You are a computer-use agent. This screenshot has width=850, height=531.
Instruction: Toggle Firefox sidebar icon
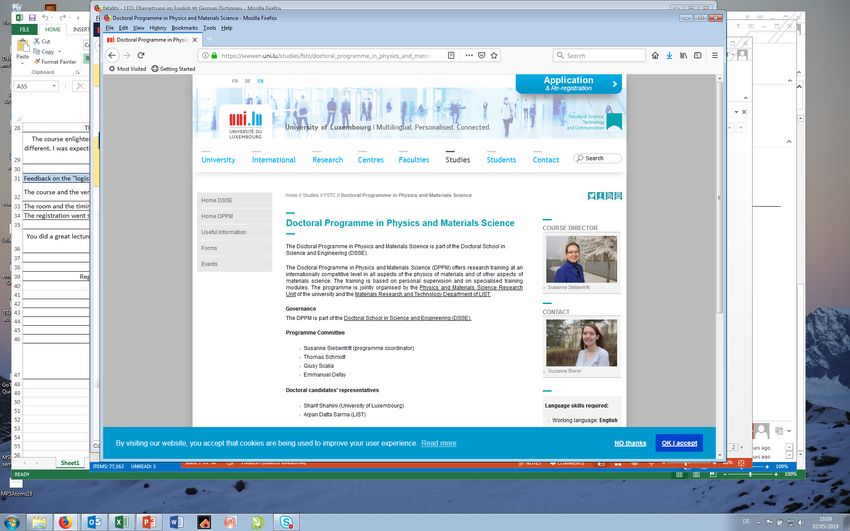tap(698, 55)
